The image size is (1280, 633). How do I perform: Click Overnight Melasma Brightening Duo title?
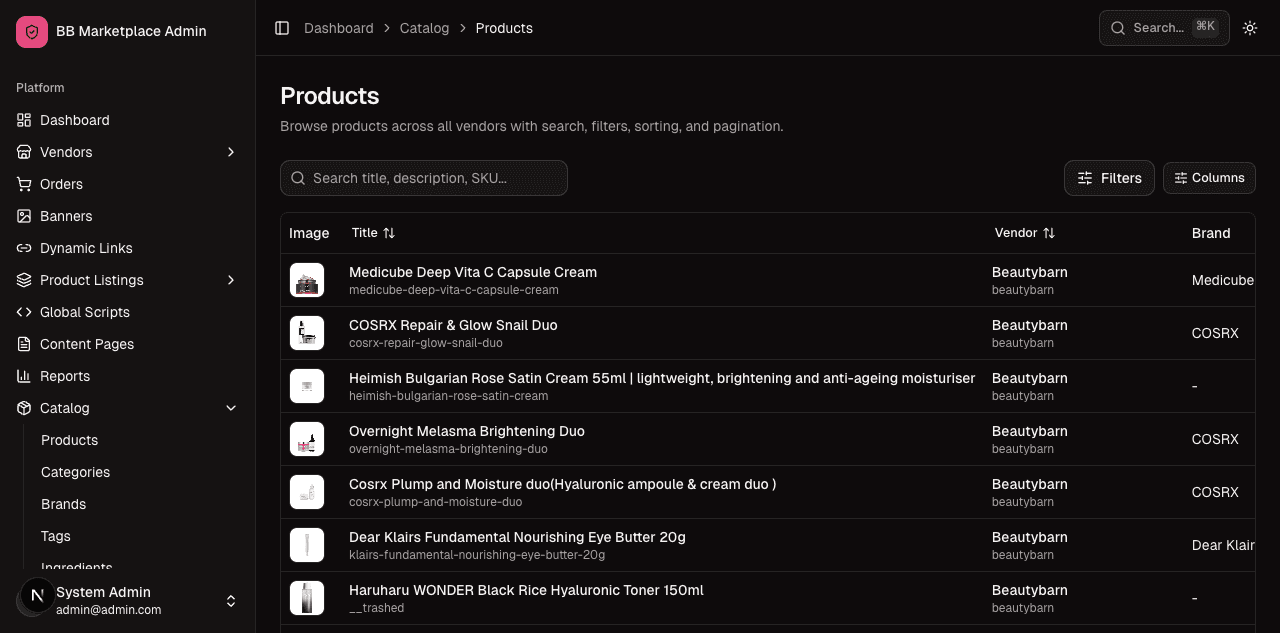pyautogui.click(x=467, y=431)
